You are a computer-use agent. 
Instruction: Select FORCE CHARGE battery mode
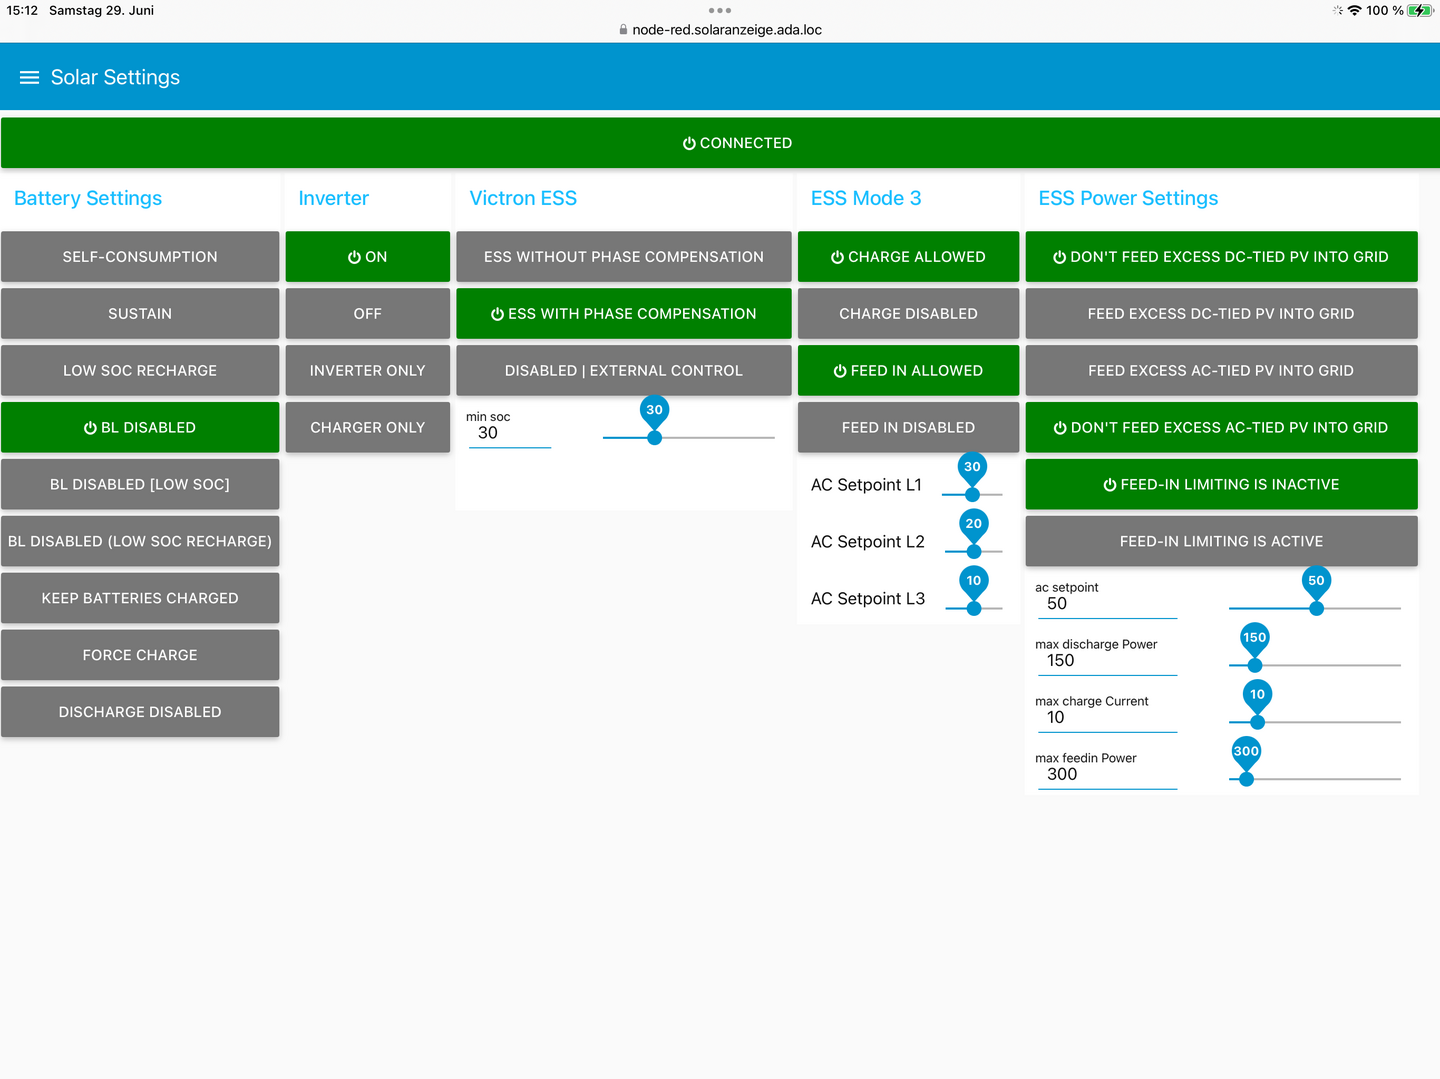point(140,655)
